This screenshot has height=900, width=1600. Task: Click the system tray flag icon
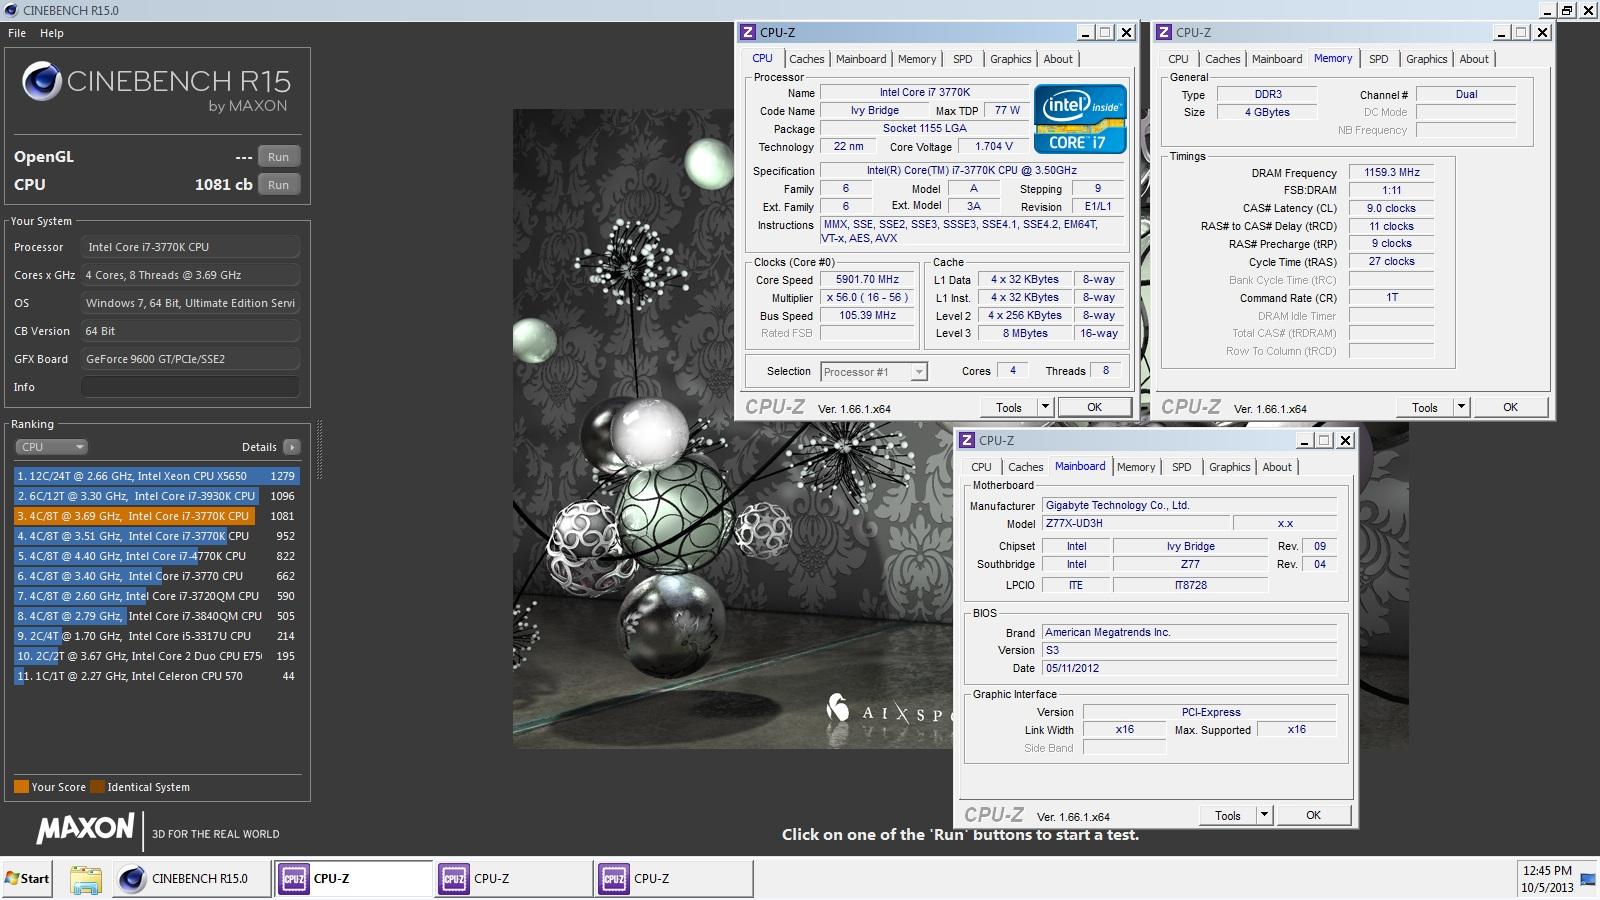click(1587, 880)
